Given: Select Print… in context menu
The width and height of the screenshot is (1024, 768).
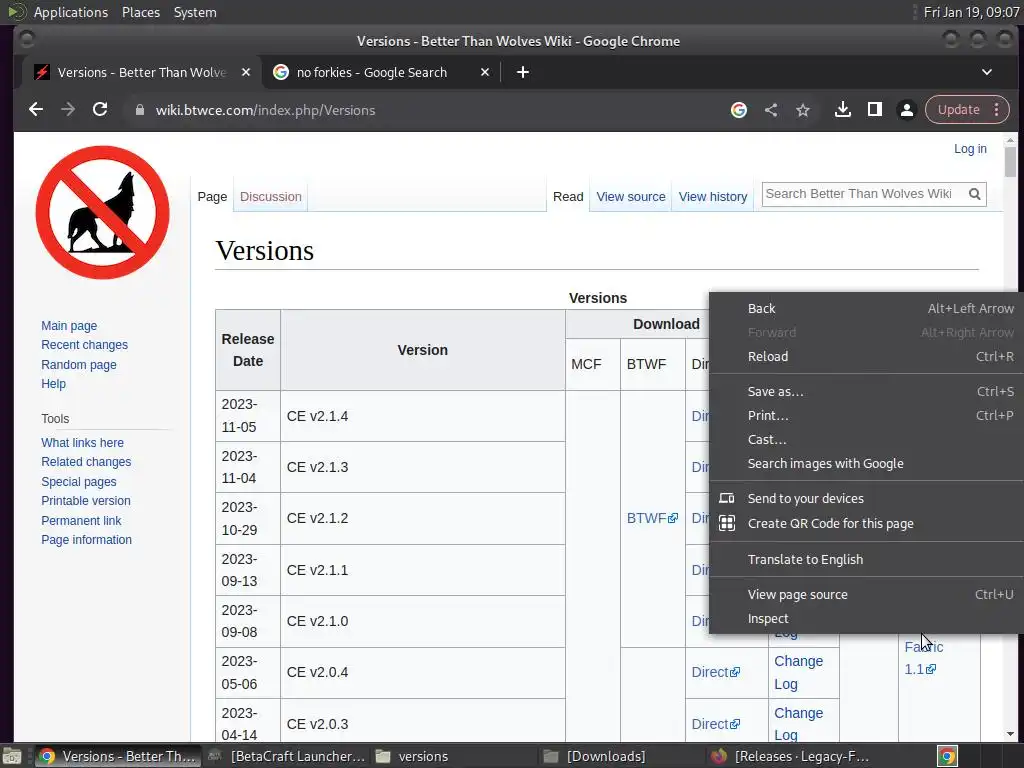Looking at the screenshot, I should point(866,415).
